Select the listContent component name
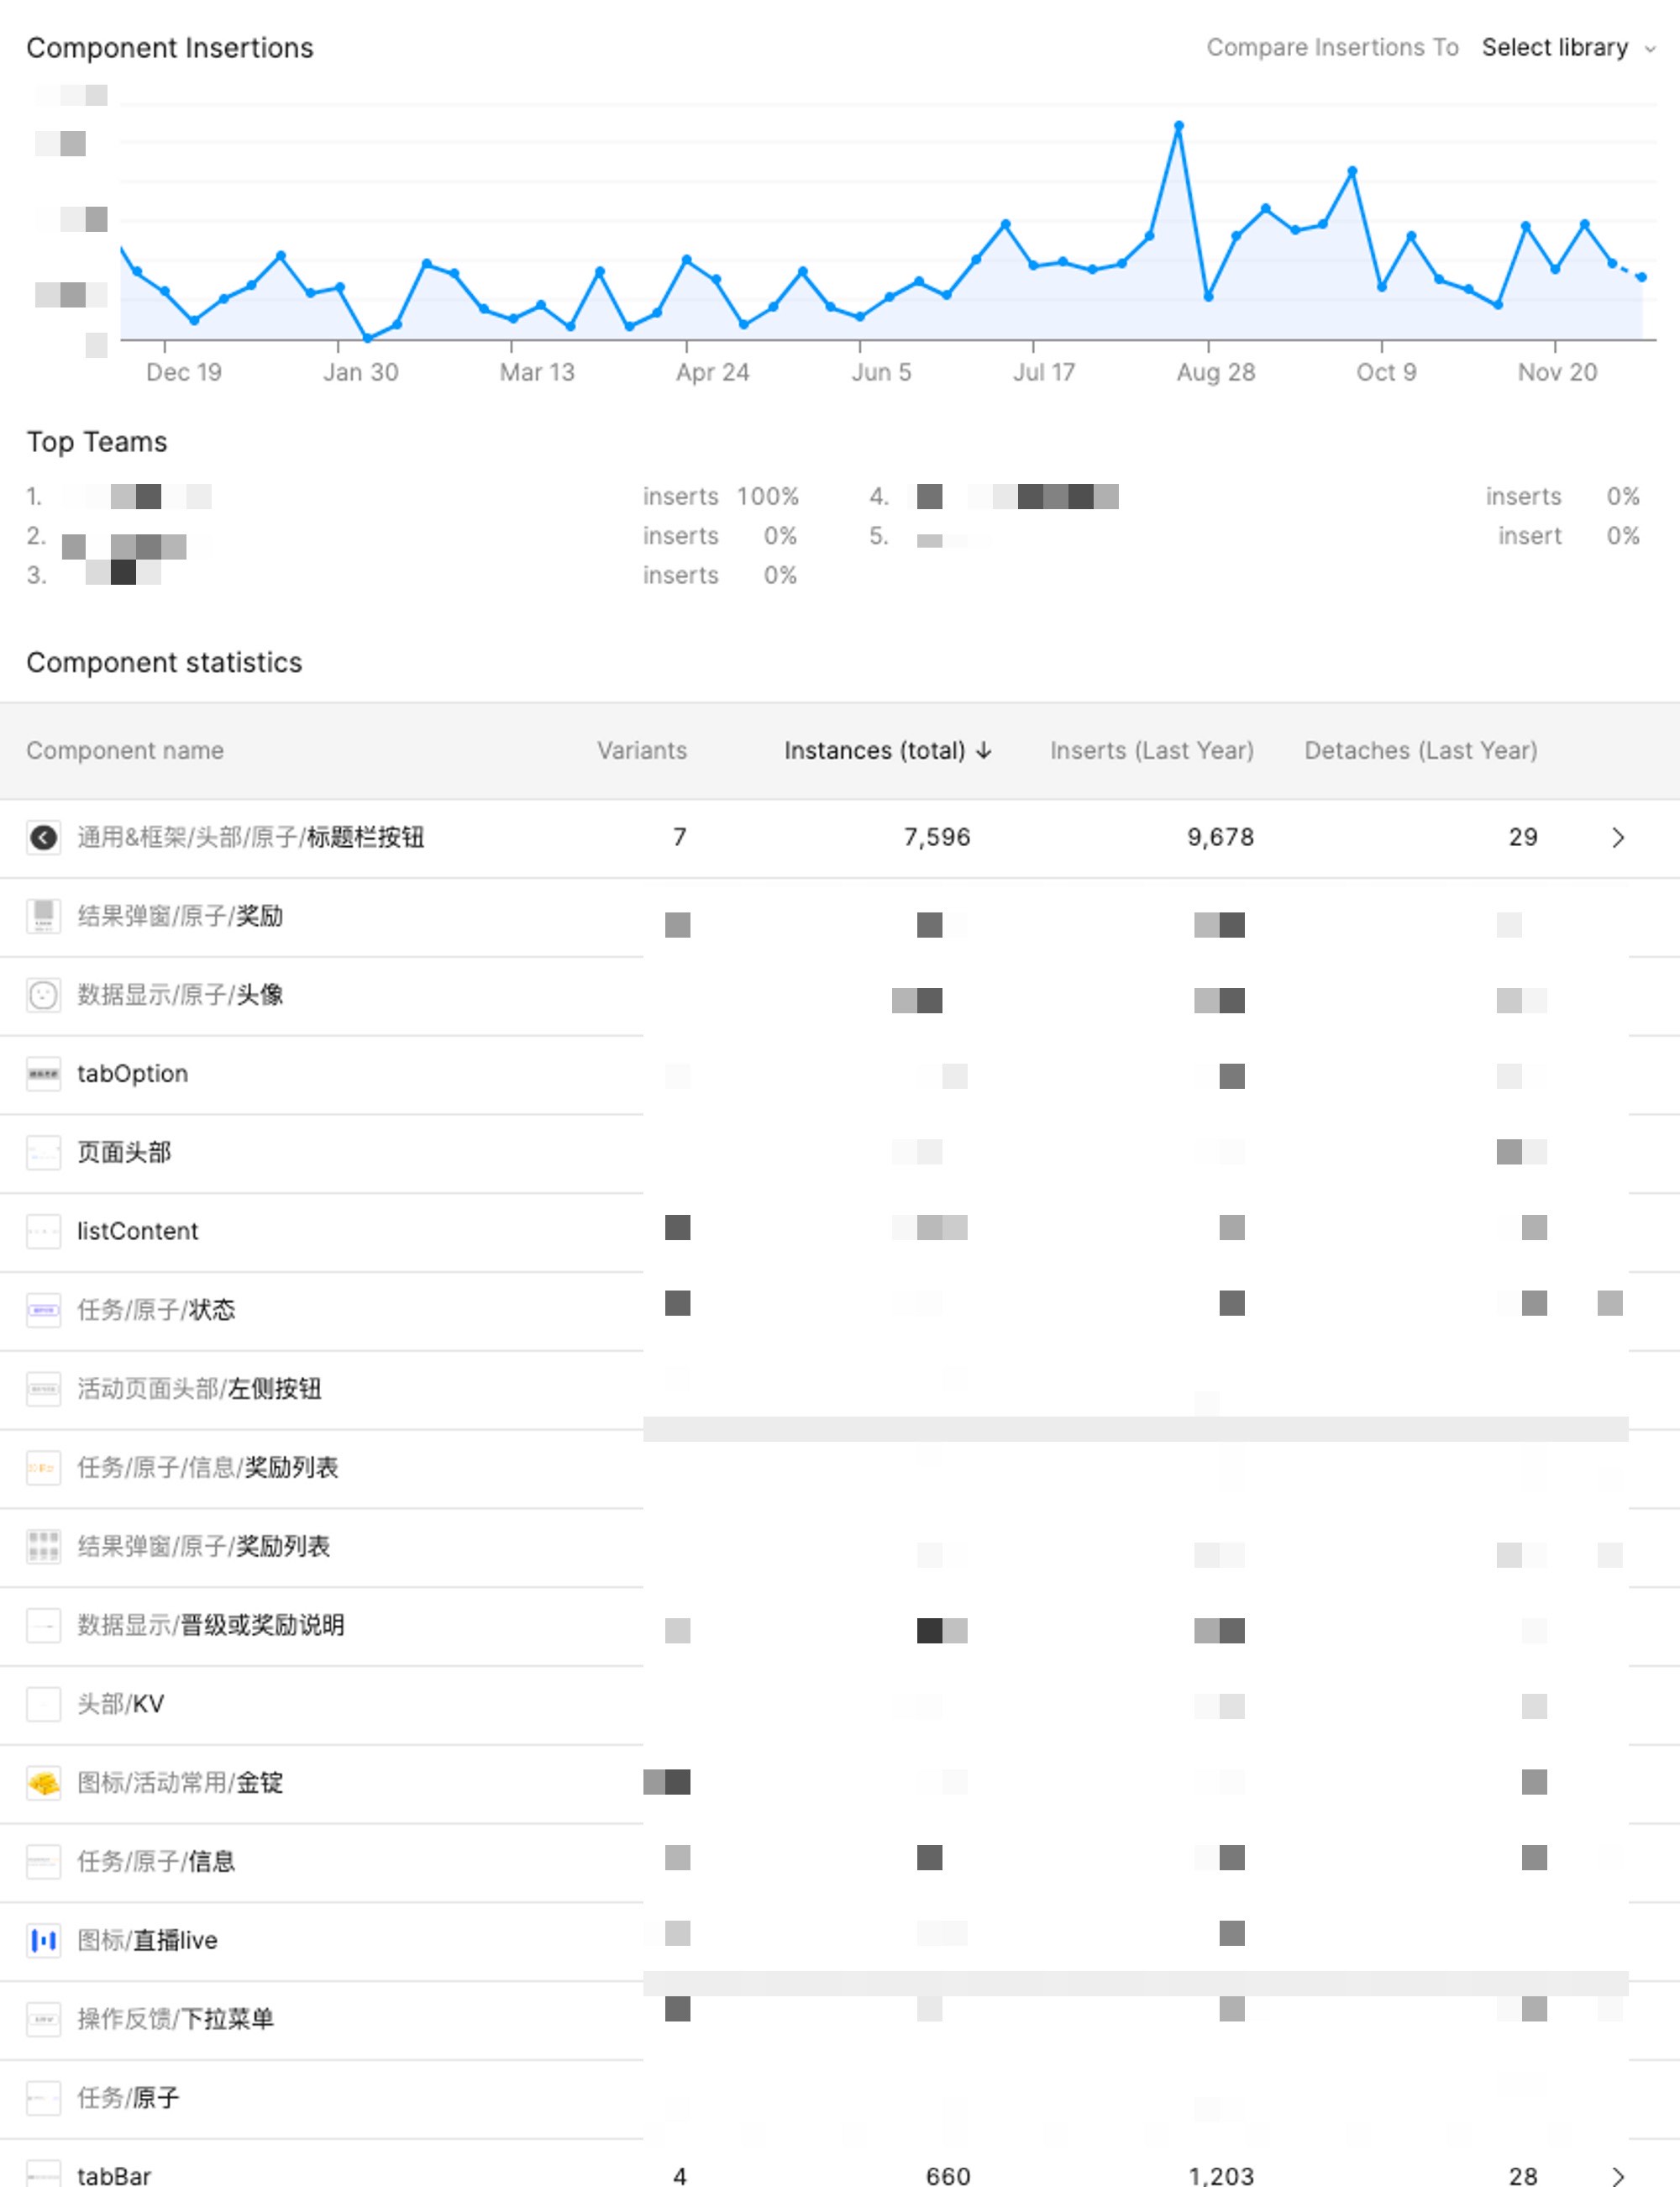 138,1231
